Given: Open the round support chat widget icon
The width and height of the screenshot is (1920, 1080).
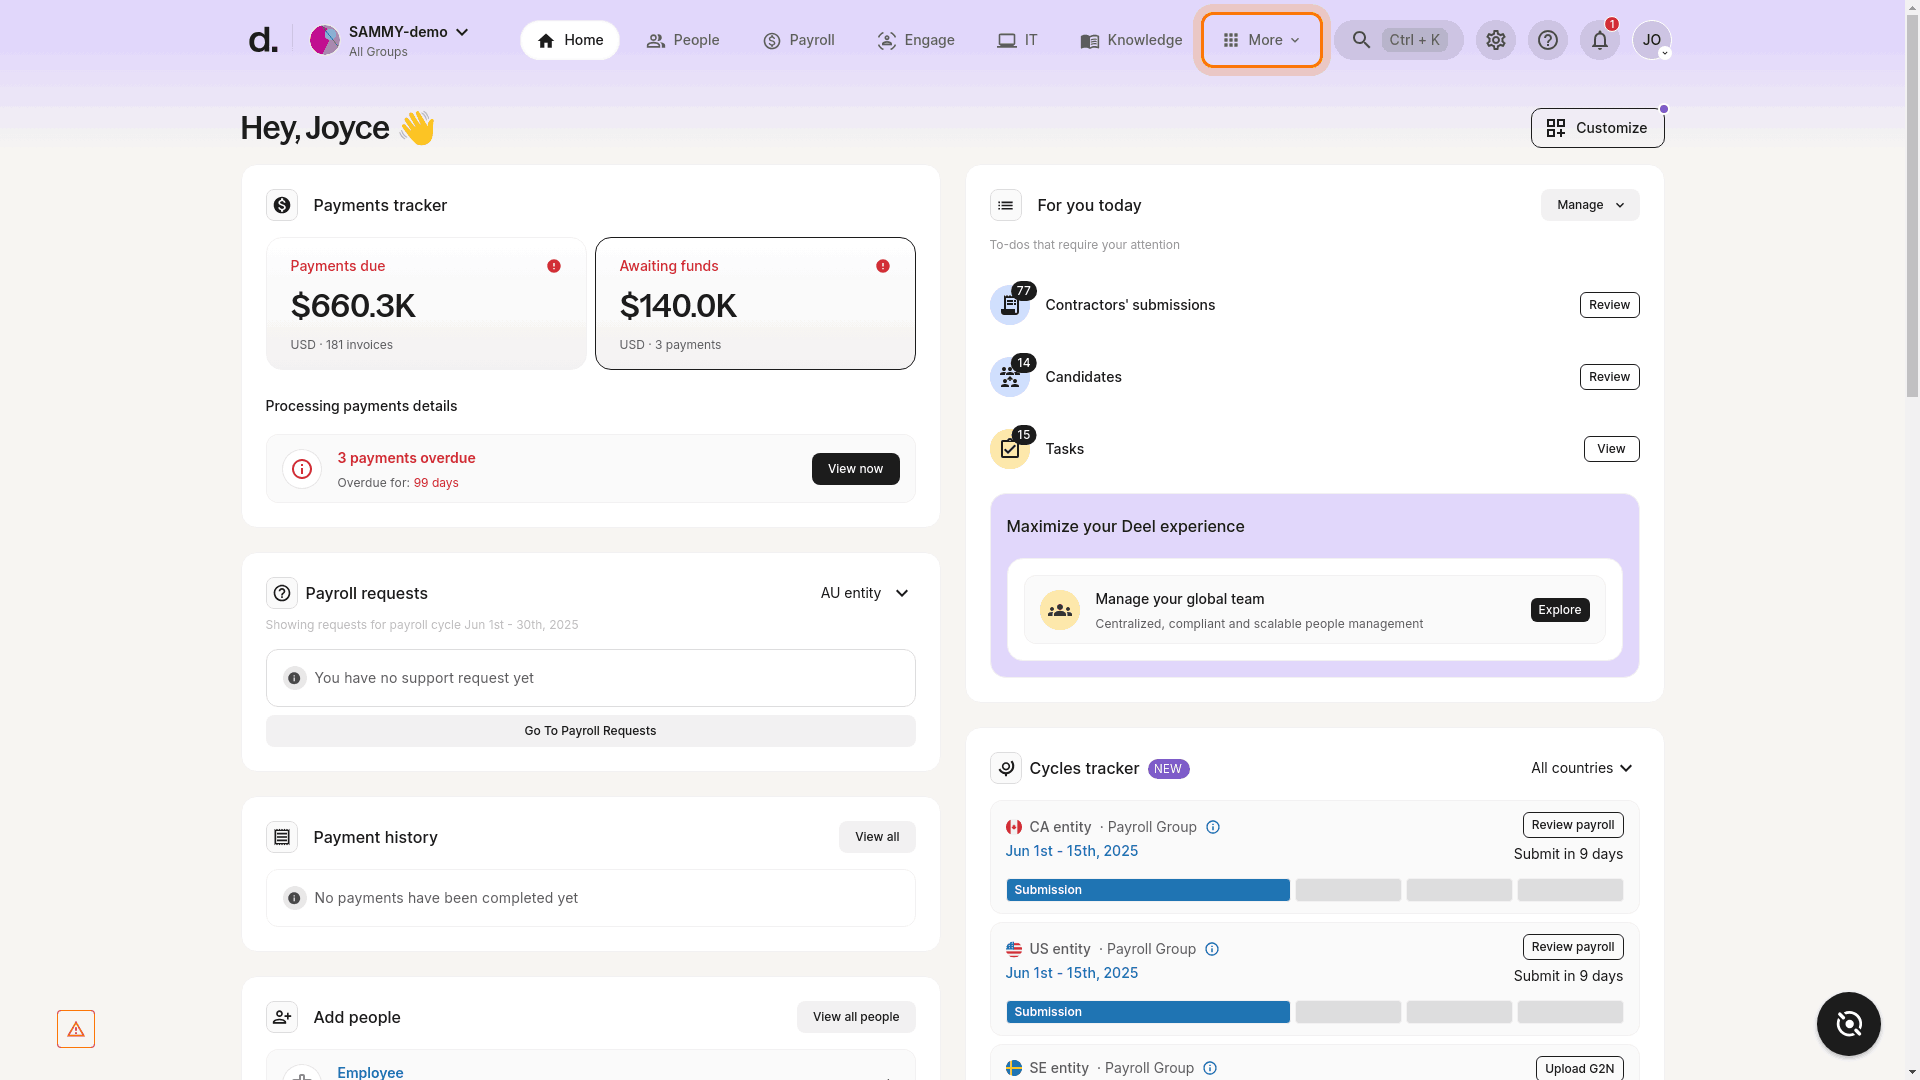Looking at the screenshot, I should click(x=1848, y=1023).
